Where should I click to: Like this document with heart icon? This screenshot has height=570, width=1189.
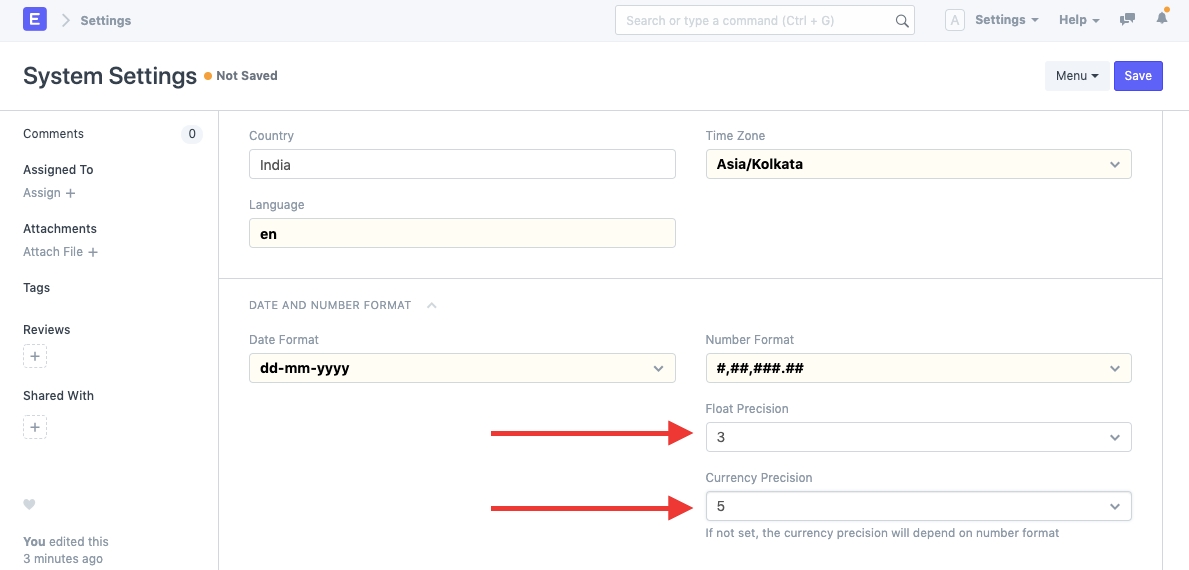tap(30, 504)
